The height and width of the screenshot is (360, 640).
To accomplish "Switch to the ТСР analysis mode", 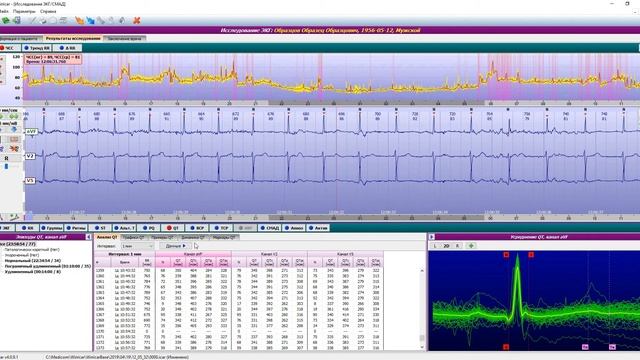I will 221,228.
